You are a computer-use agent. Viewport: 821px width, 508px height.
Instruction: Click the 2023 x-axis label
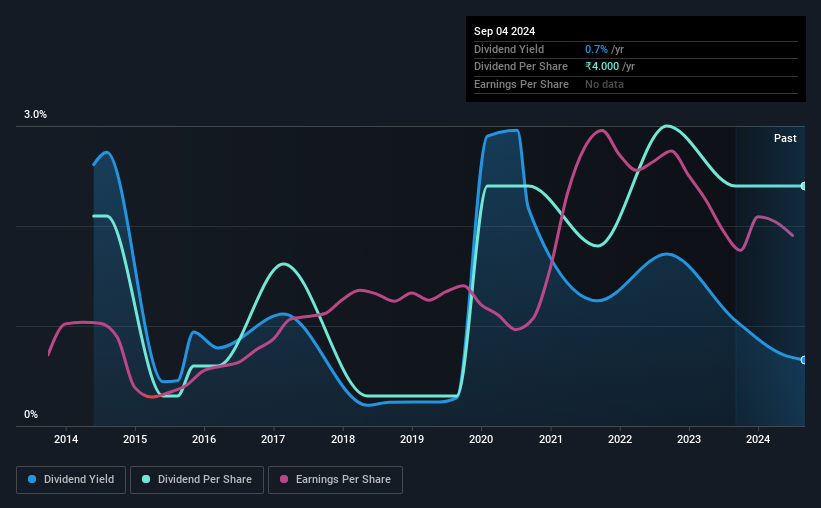689,439
